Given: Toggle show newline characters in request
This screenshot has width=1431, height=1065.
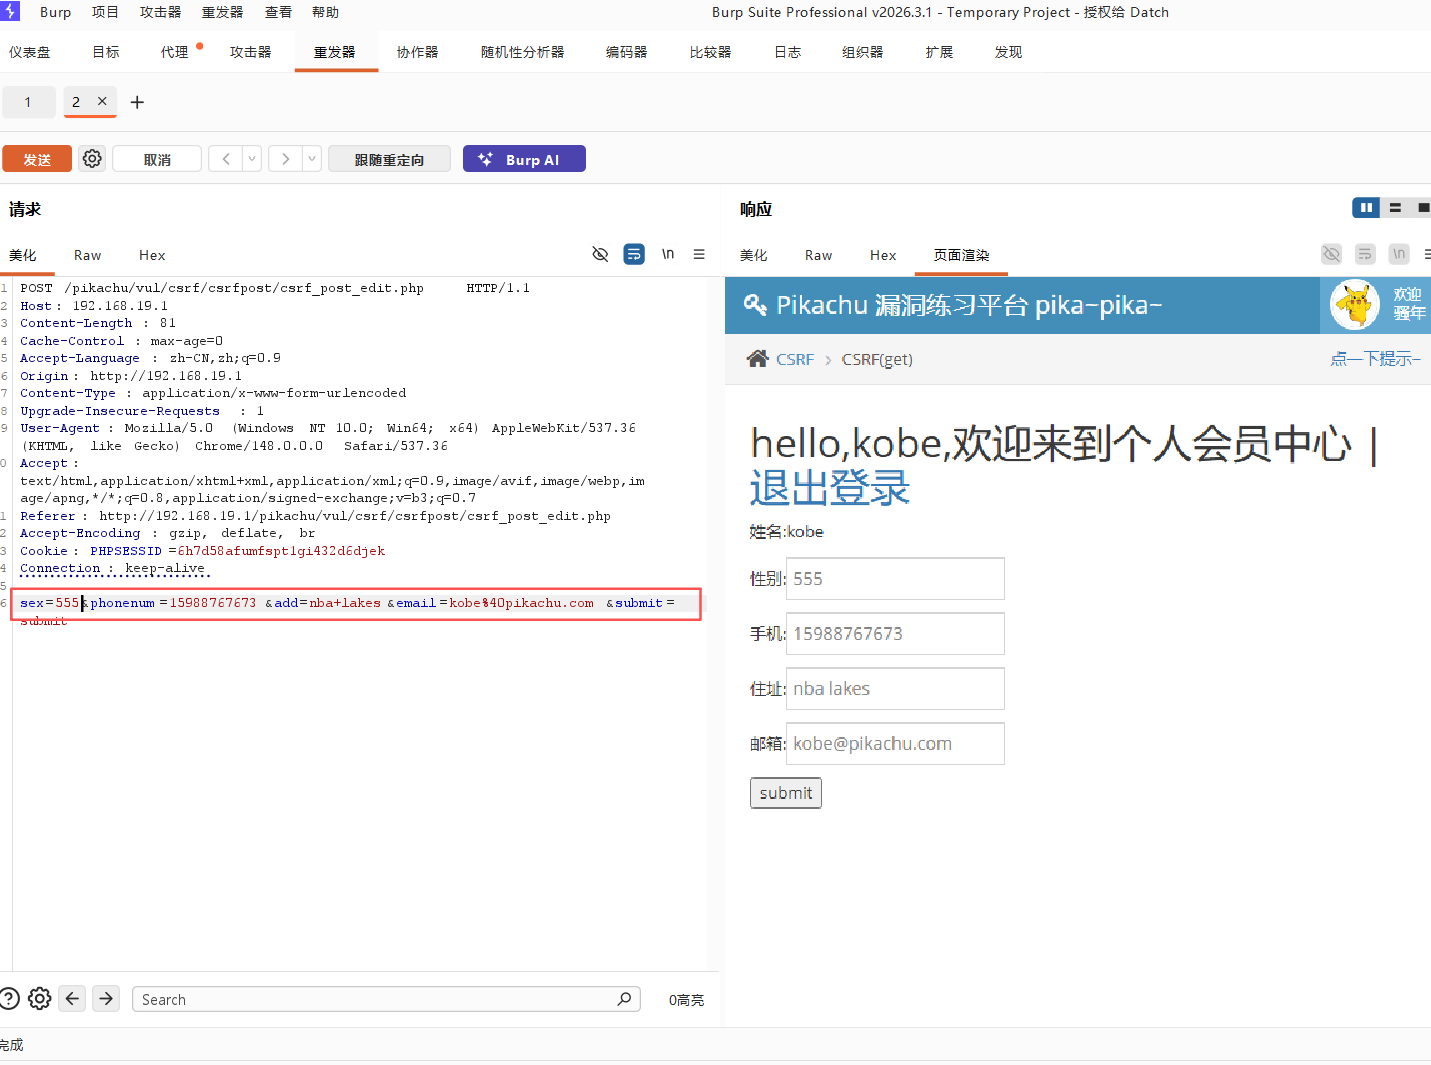Looking at the screenshot, I should pos(668,254).
